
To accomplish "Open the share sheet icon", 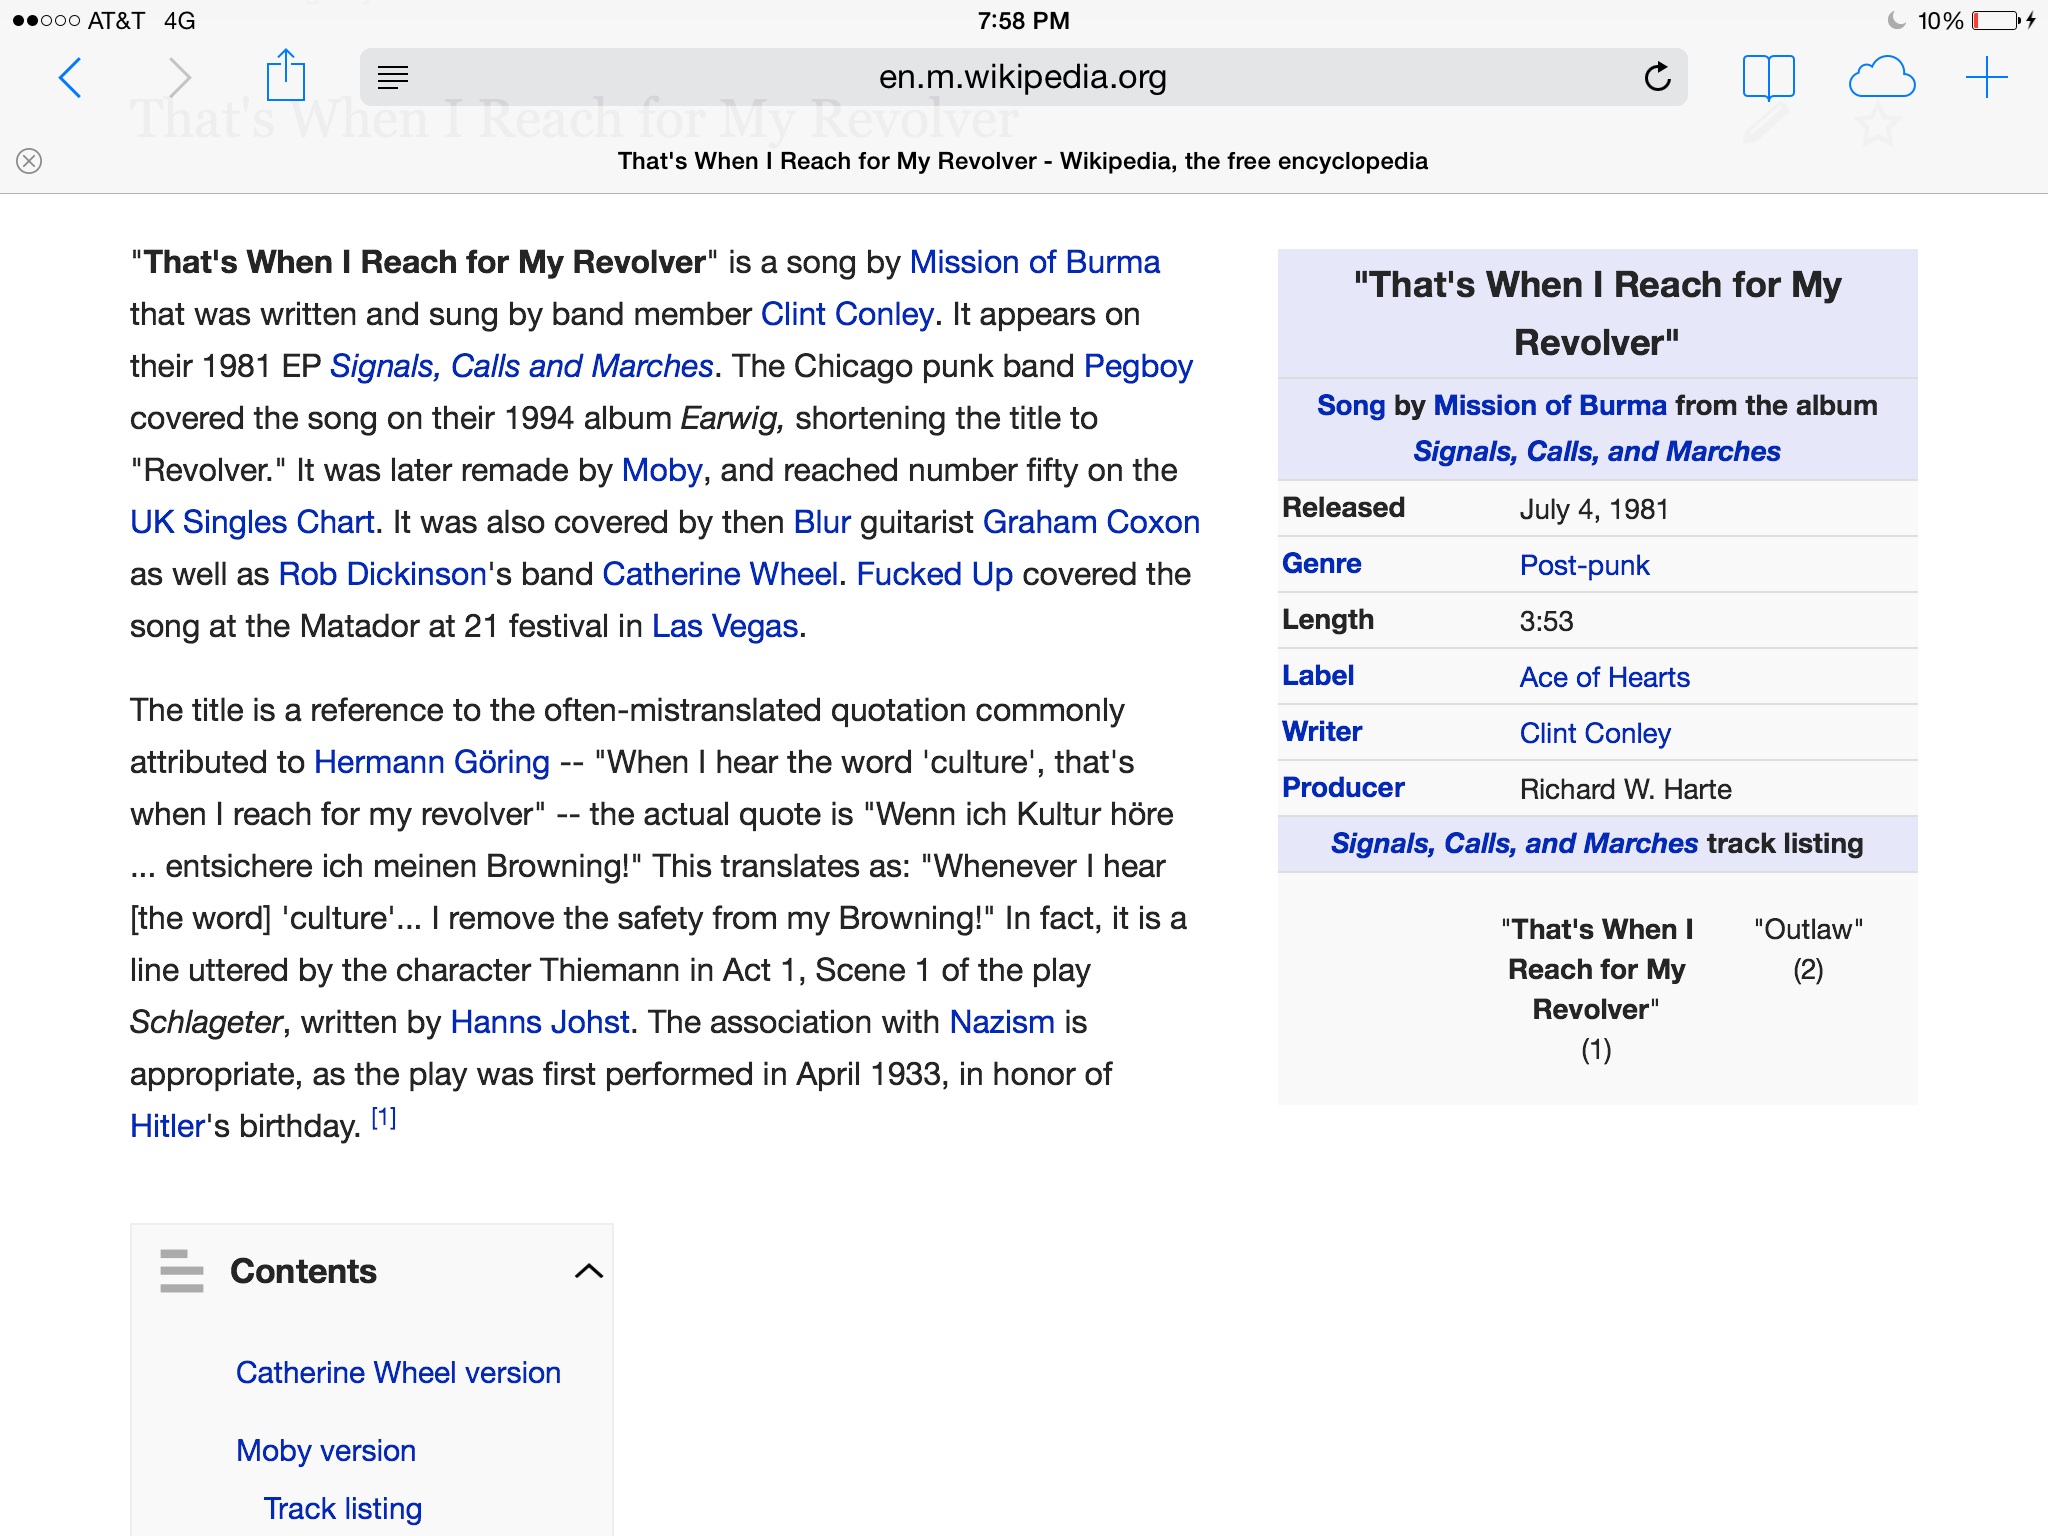I will click(286, 75).
